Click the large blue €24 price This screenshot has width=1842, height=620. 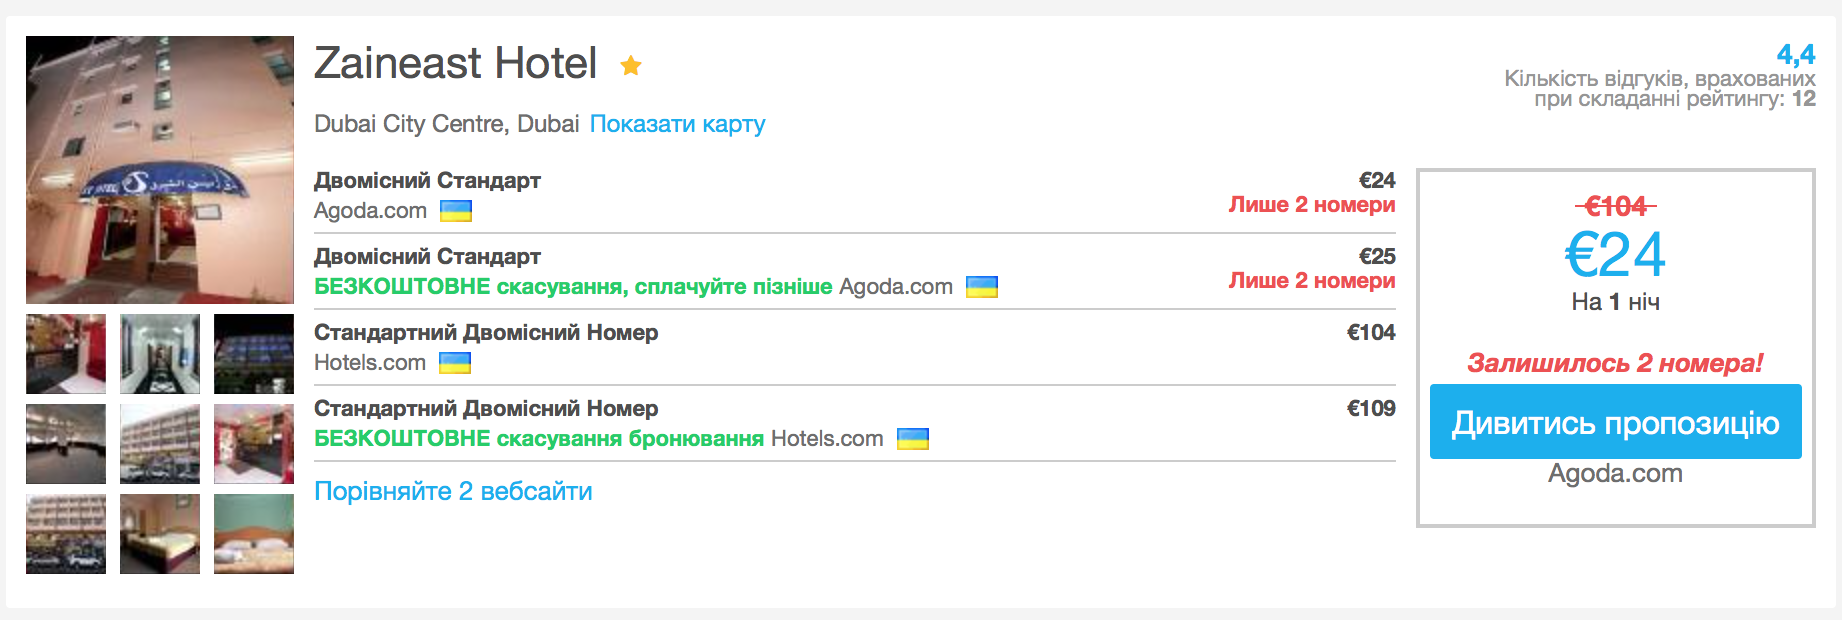click(1615, 255)
